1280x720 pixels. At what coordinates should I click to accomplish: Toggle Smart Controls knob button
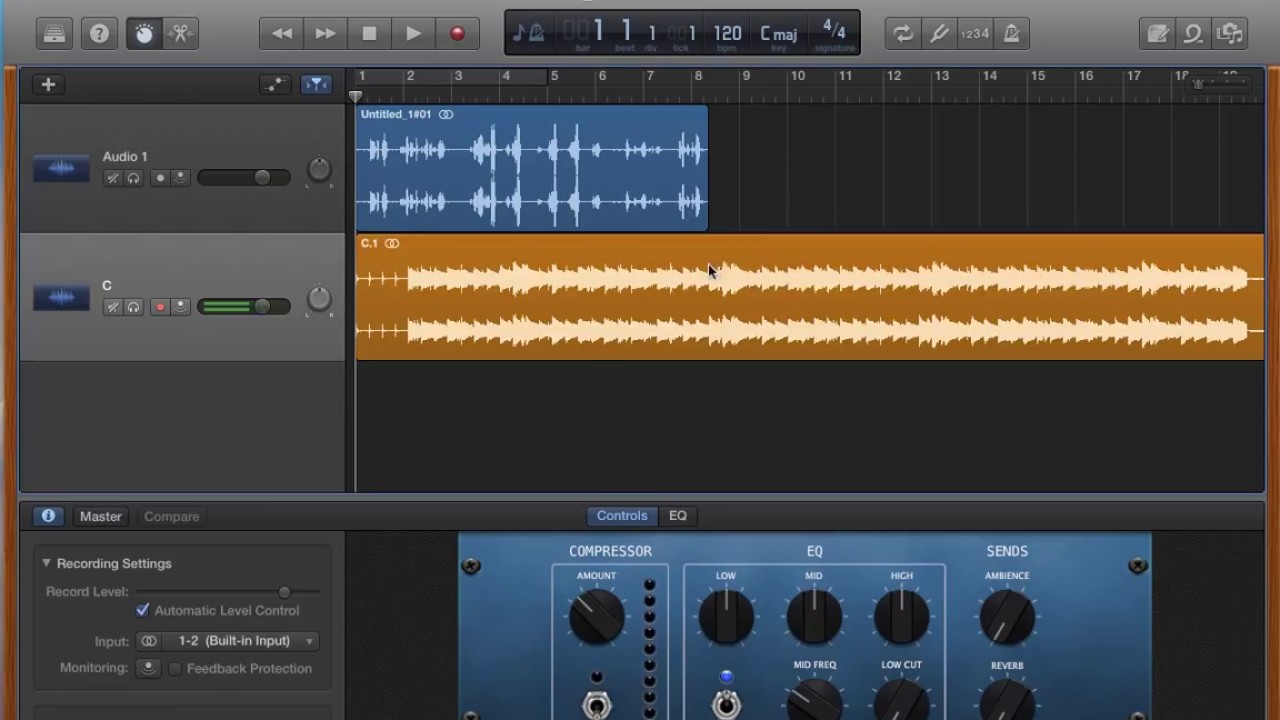[x=144, y=34]
